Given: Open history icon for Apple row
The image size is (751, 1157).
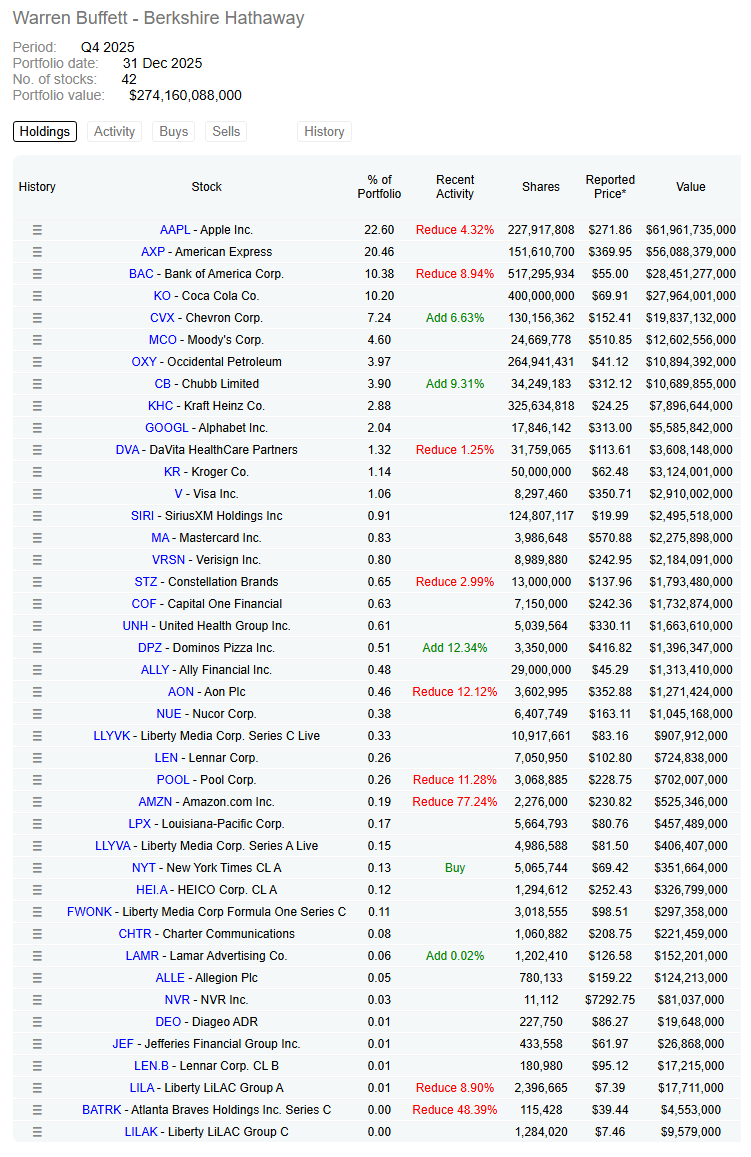Looking at the screenshot, I should tap(37, 230).
